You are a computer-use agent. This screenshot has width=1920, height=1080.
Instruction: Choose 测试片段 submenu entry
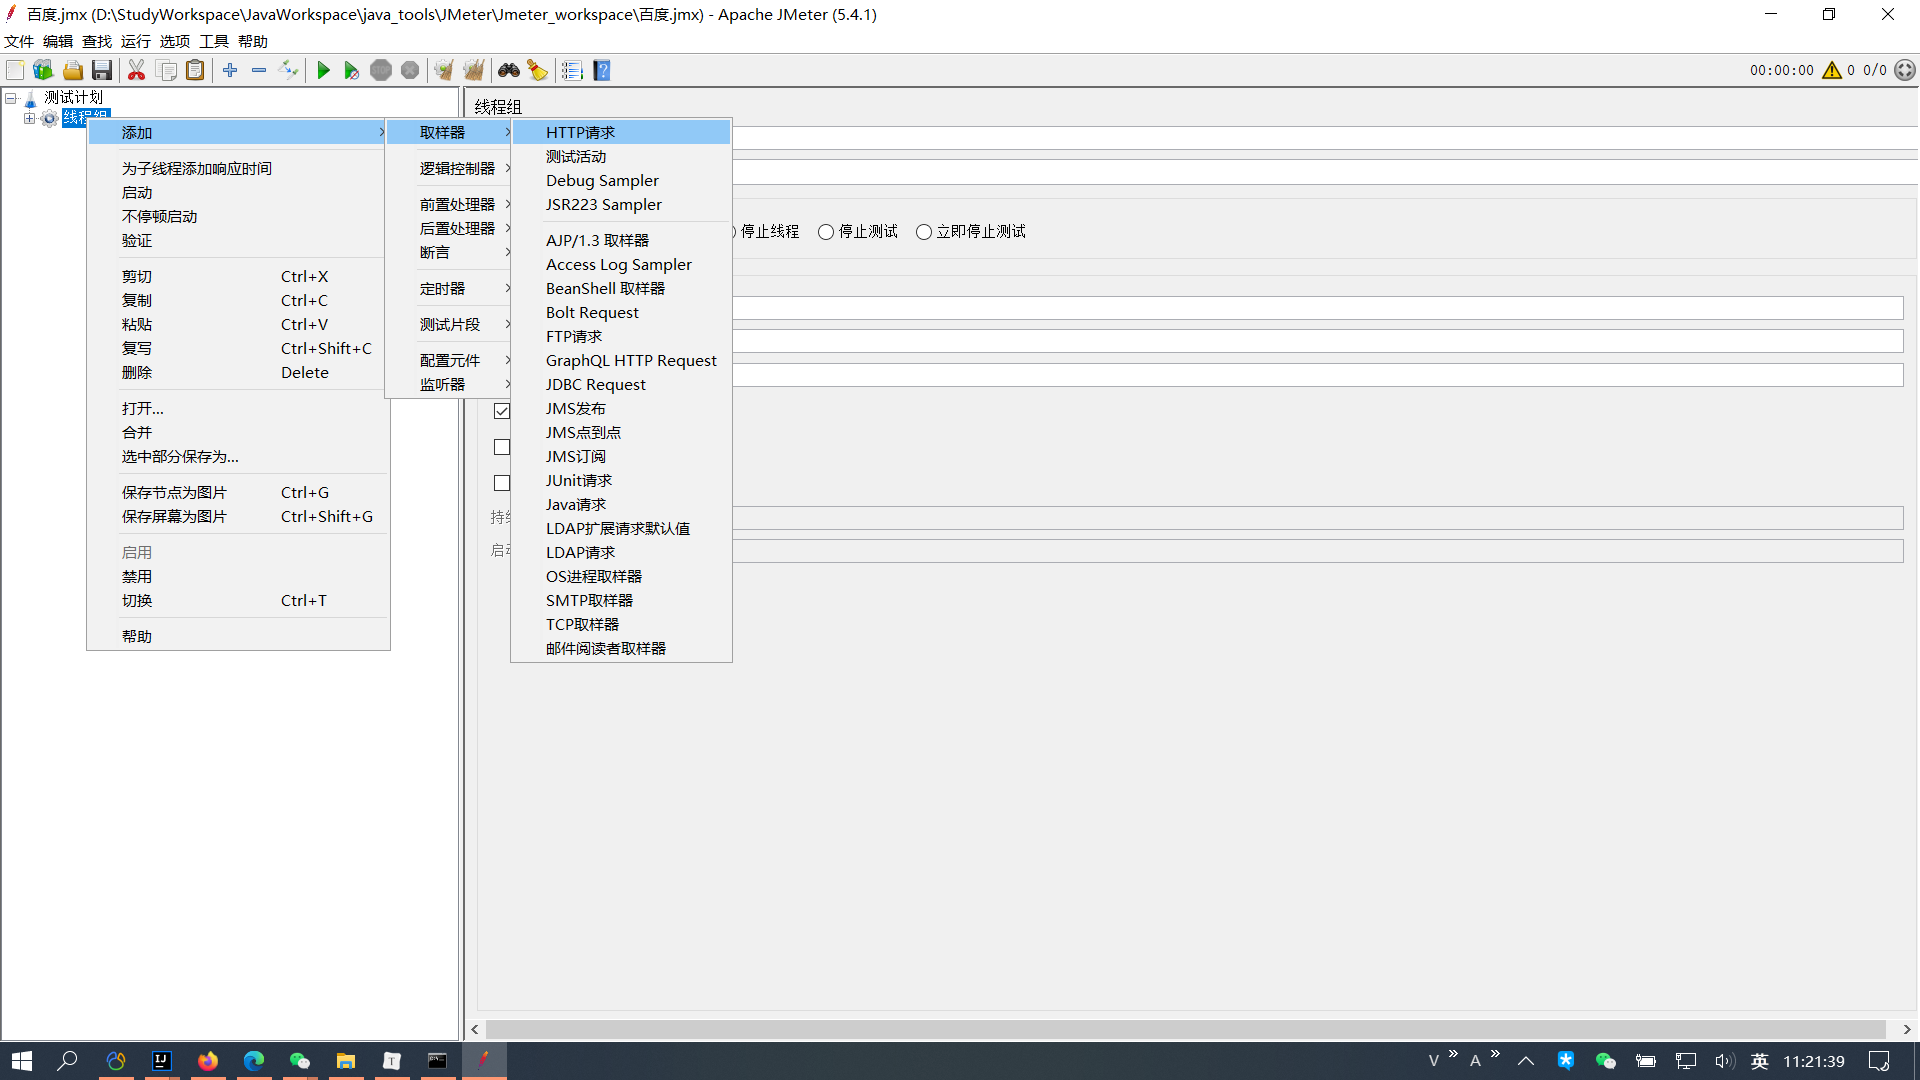tap(448, 324)
